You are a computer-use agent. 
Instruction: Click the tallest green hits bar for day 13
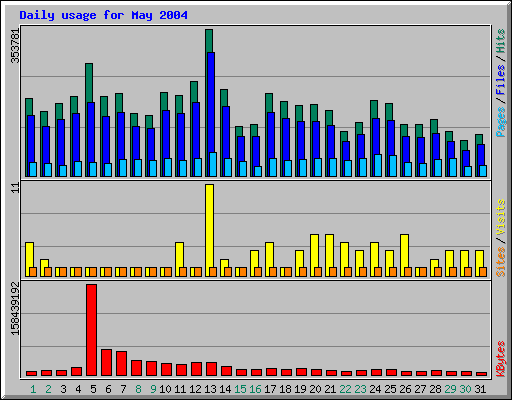tap(209, 41)
